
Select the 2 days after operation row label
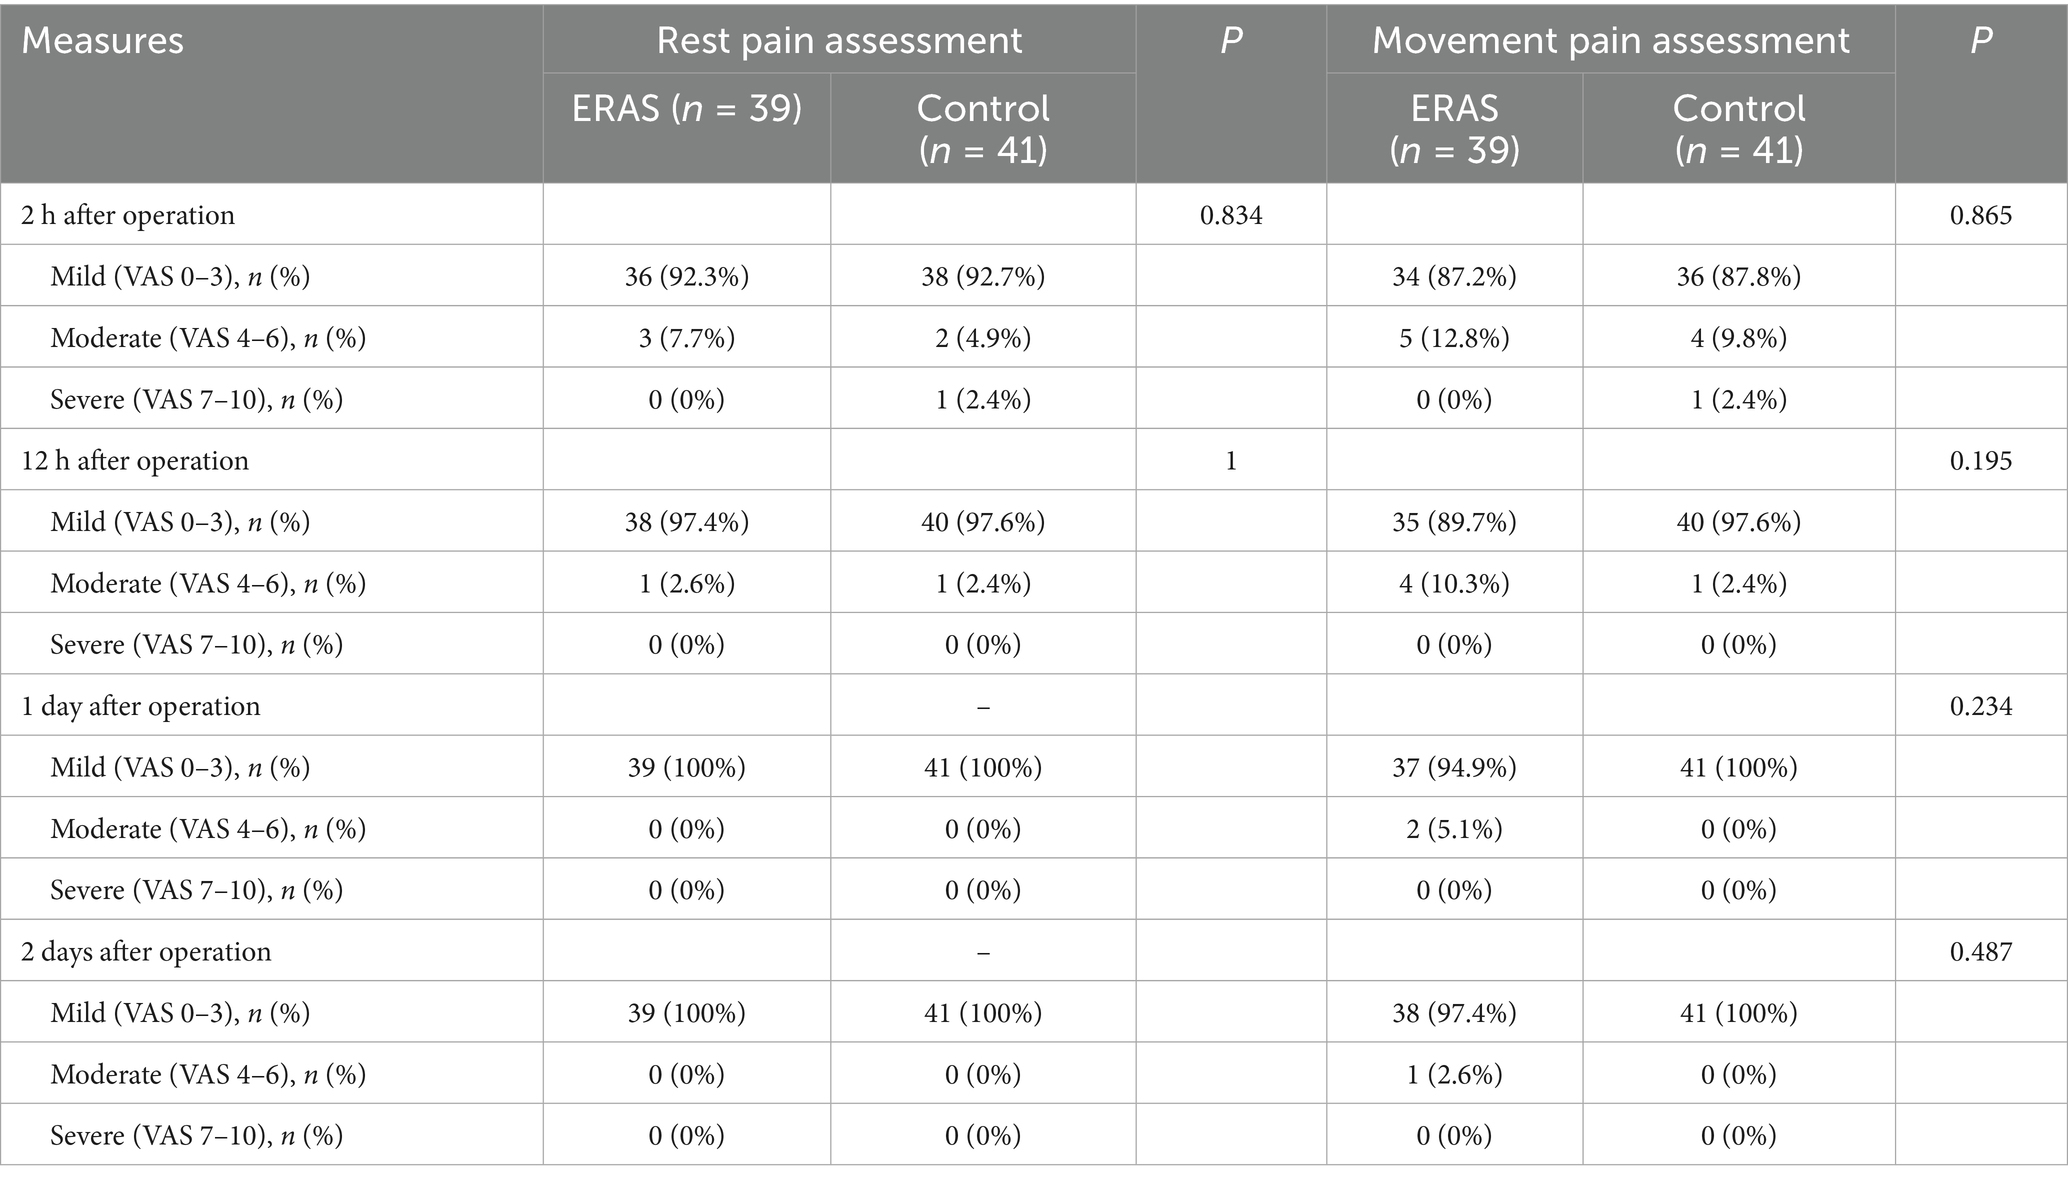(x=146, y=951)
